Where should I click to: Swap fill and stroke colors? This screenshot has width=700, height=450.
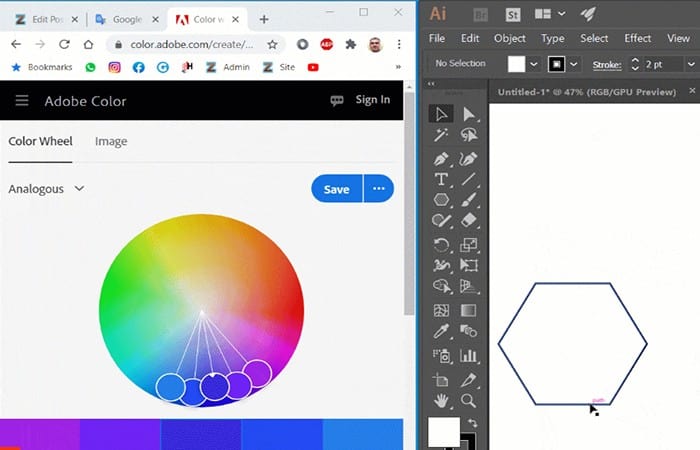click(472, 422)
